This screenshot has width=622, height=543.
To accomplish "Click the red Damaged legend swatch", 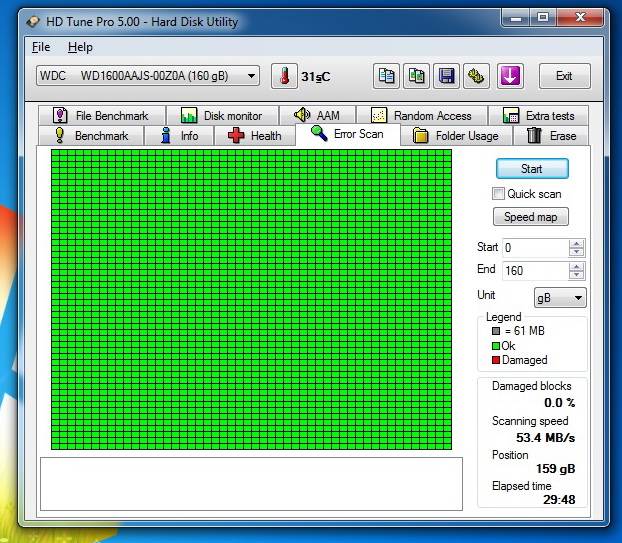I will [x=496, y=360].
